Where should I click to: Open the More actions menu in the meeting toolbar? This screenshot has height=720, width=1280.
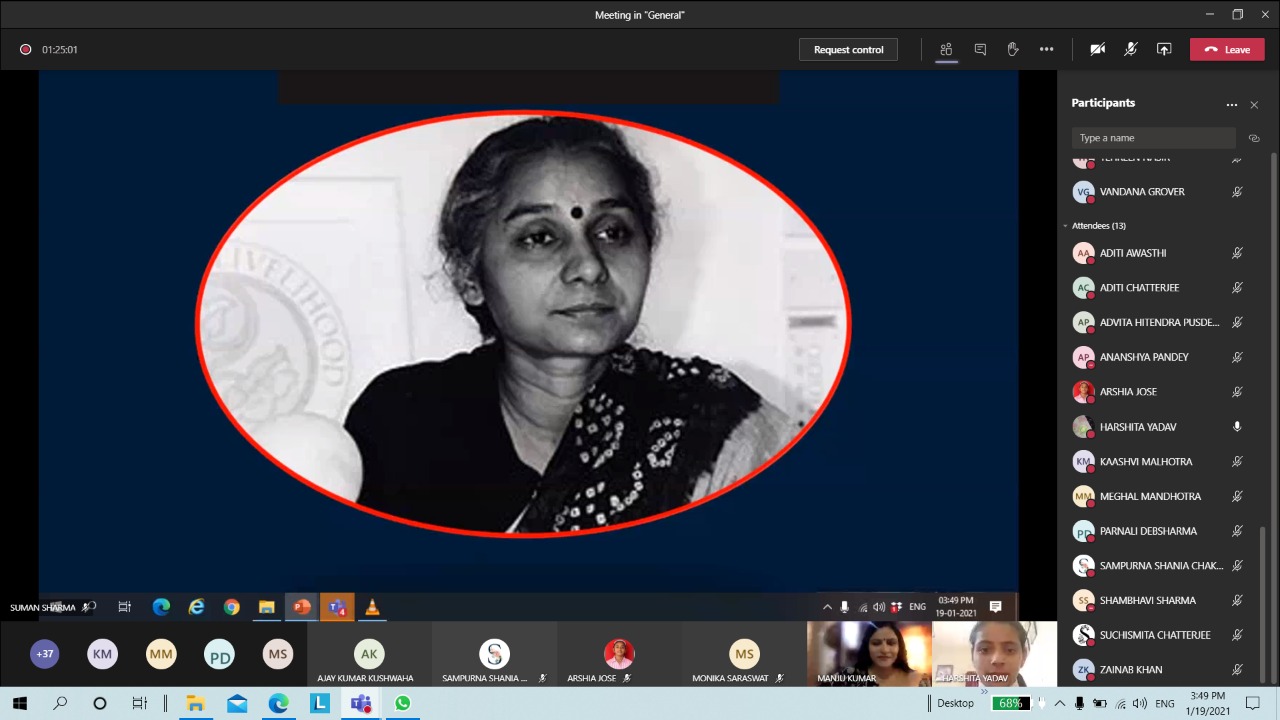click(1046, 49)
